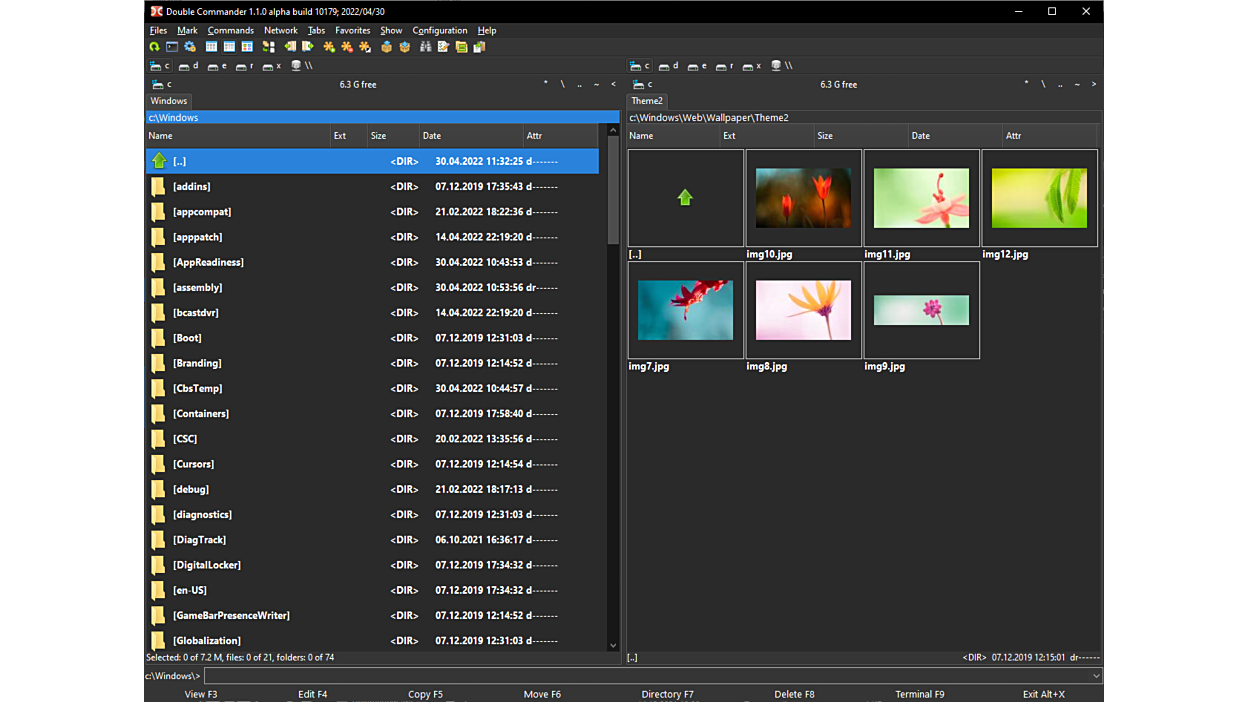Open the right panel drive list button
Image resolution: width=1248 pixels, height=702 pixels.
tap(641, 85)
